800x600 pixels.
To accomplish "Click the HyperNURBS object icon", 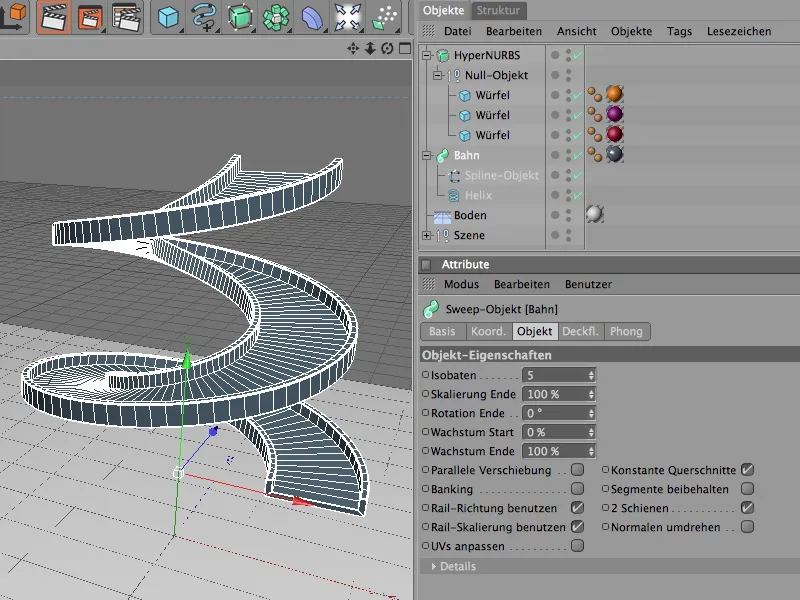I will [443, 55].
